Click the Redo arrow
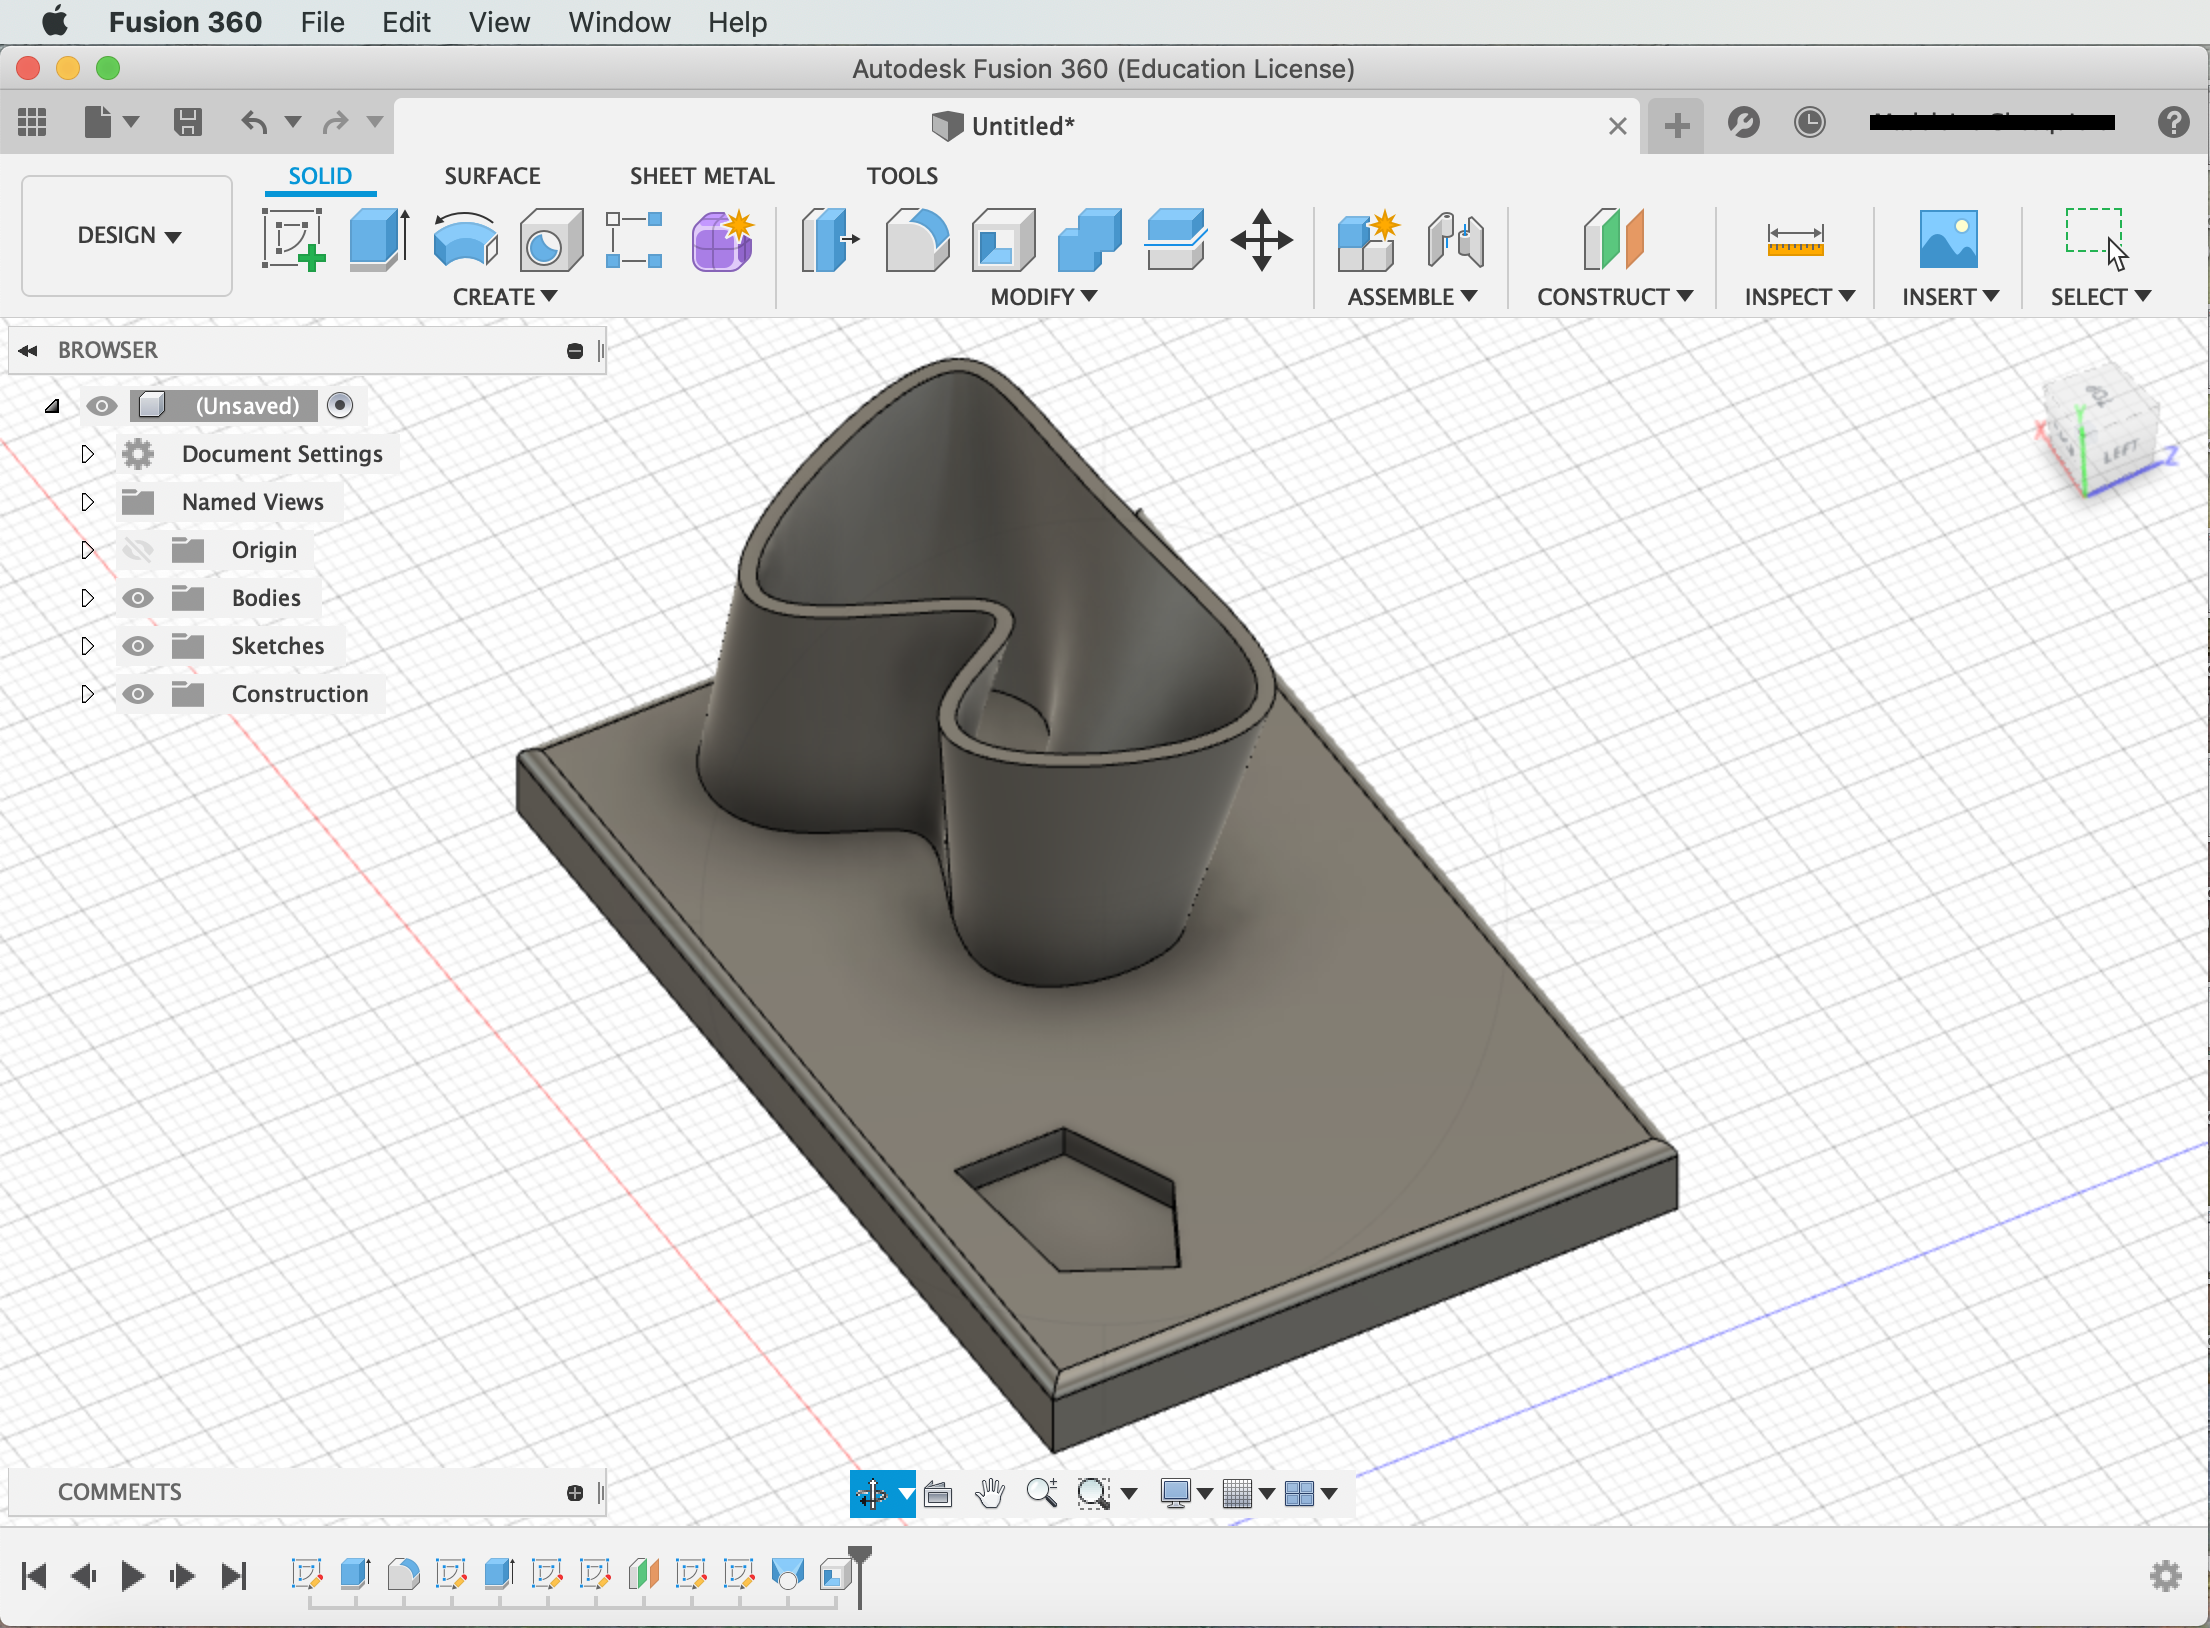This screenshot has height=1628, width=2210. [335, 122]
